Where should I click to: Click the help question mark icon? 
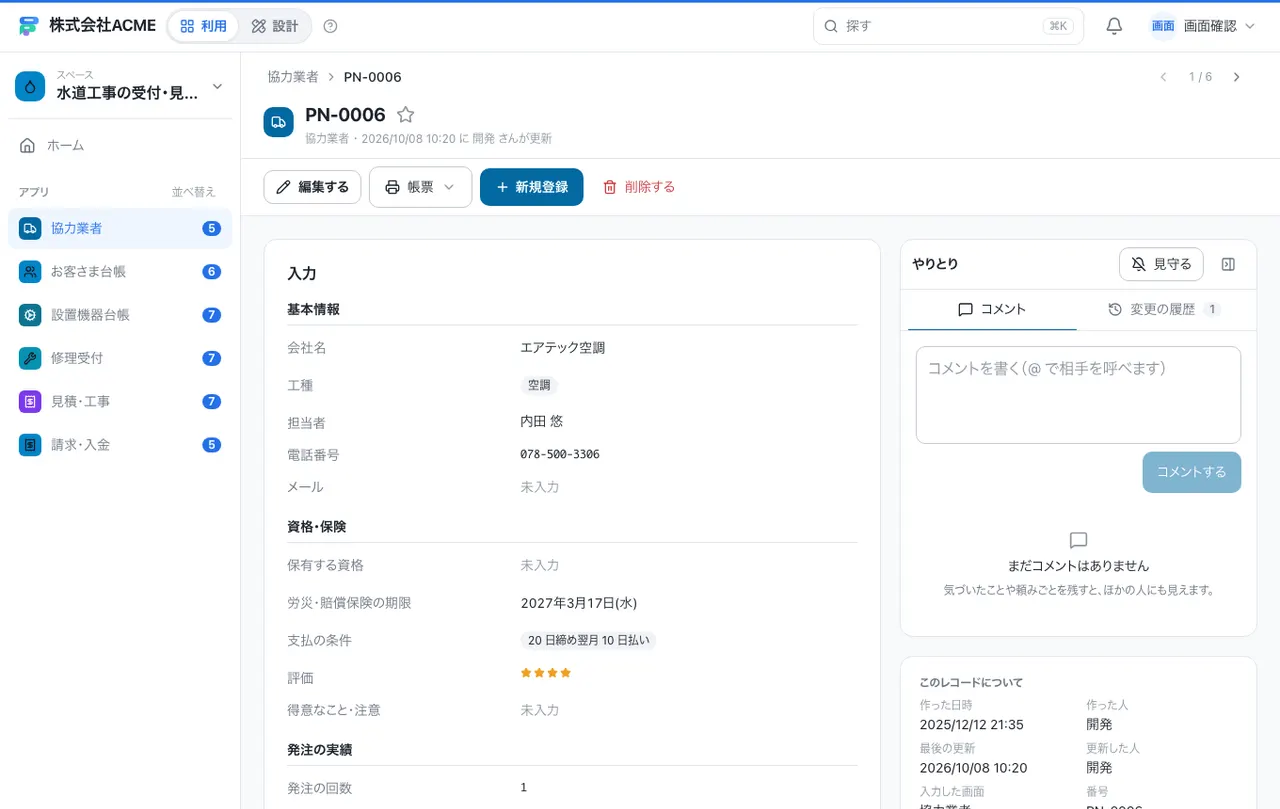pyautogui.click(x=331, y=26)
